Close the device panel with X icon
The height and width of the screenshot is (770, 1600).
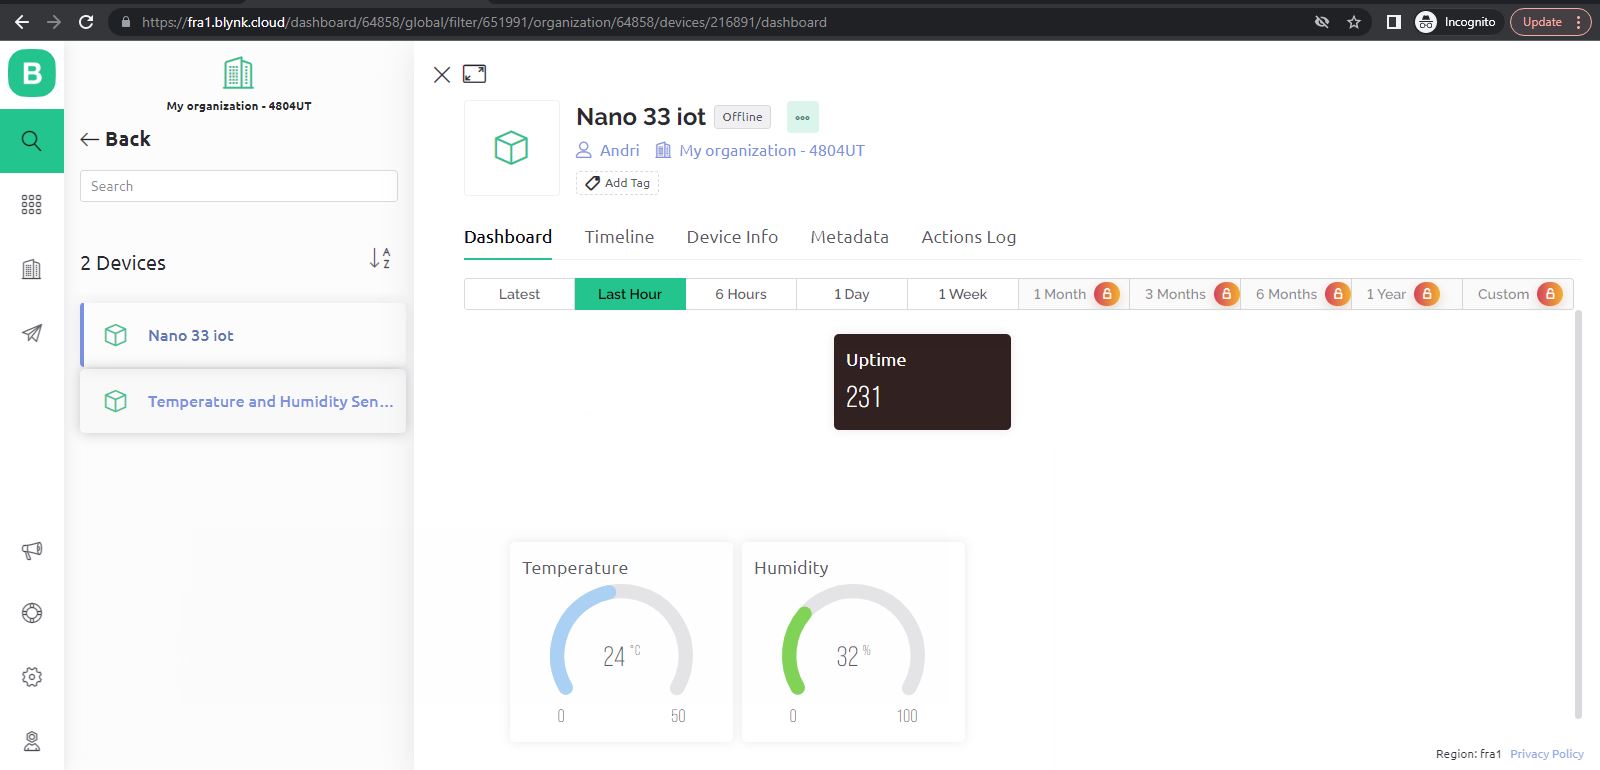(442, 74)
